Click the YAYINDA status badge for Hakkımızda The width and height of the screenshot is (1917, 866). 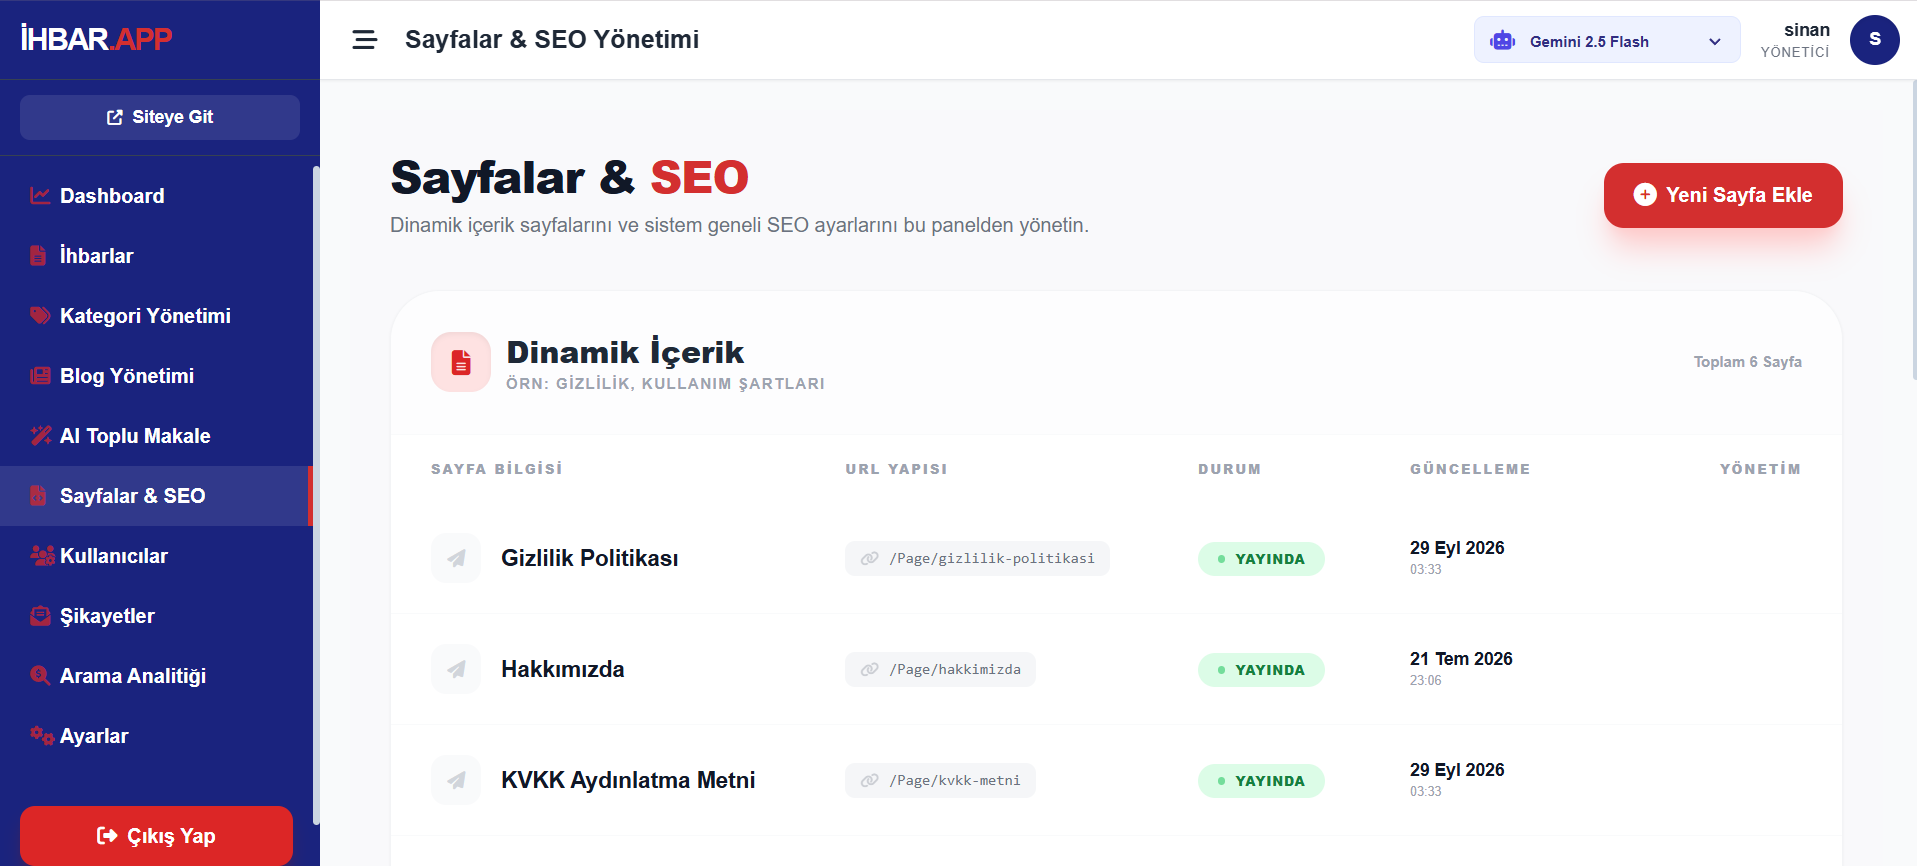click(x=1261, y=670)
